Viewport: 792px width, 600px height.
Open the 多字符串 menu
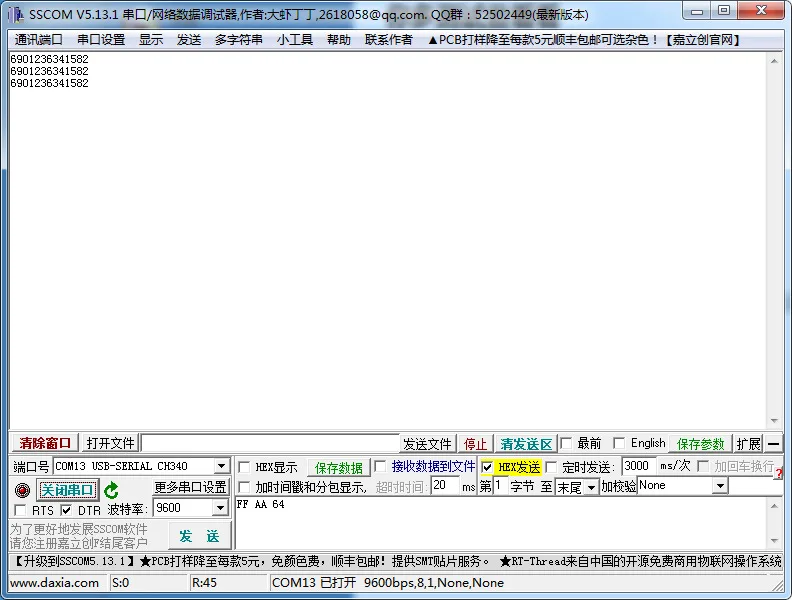238,40
